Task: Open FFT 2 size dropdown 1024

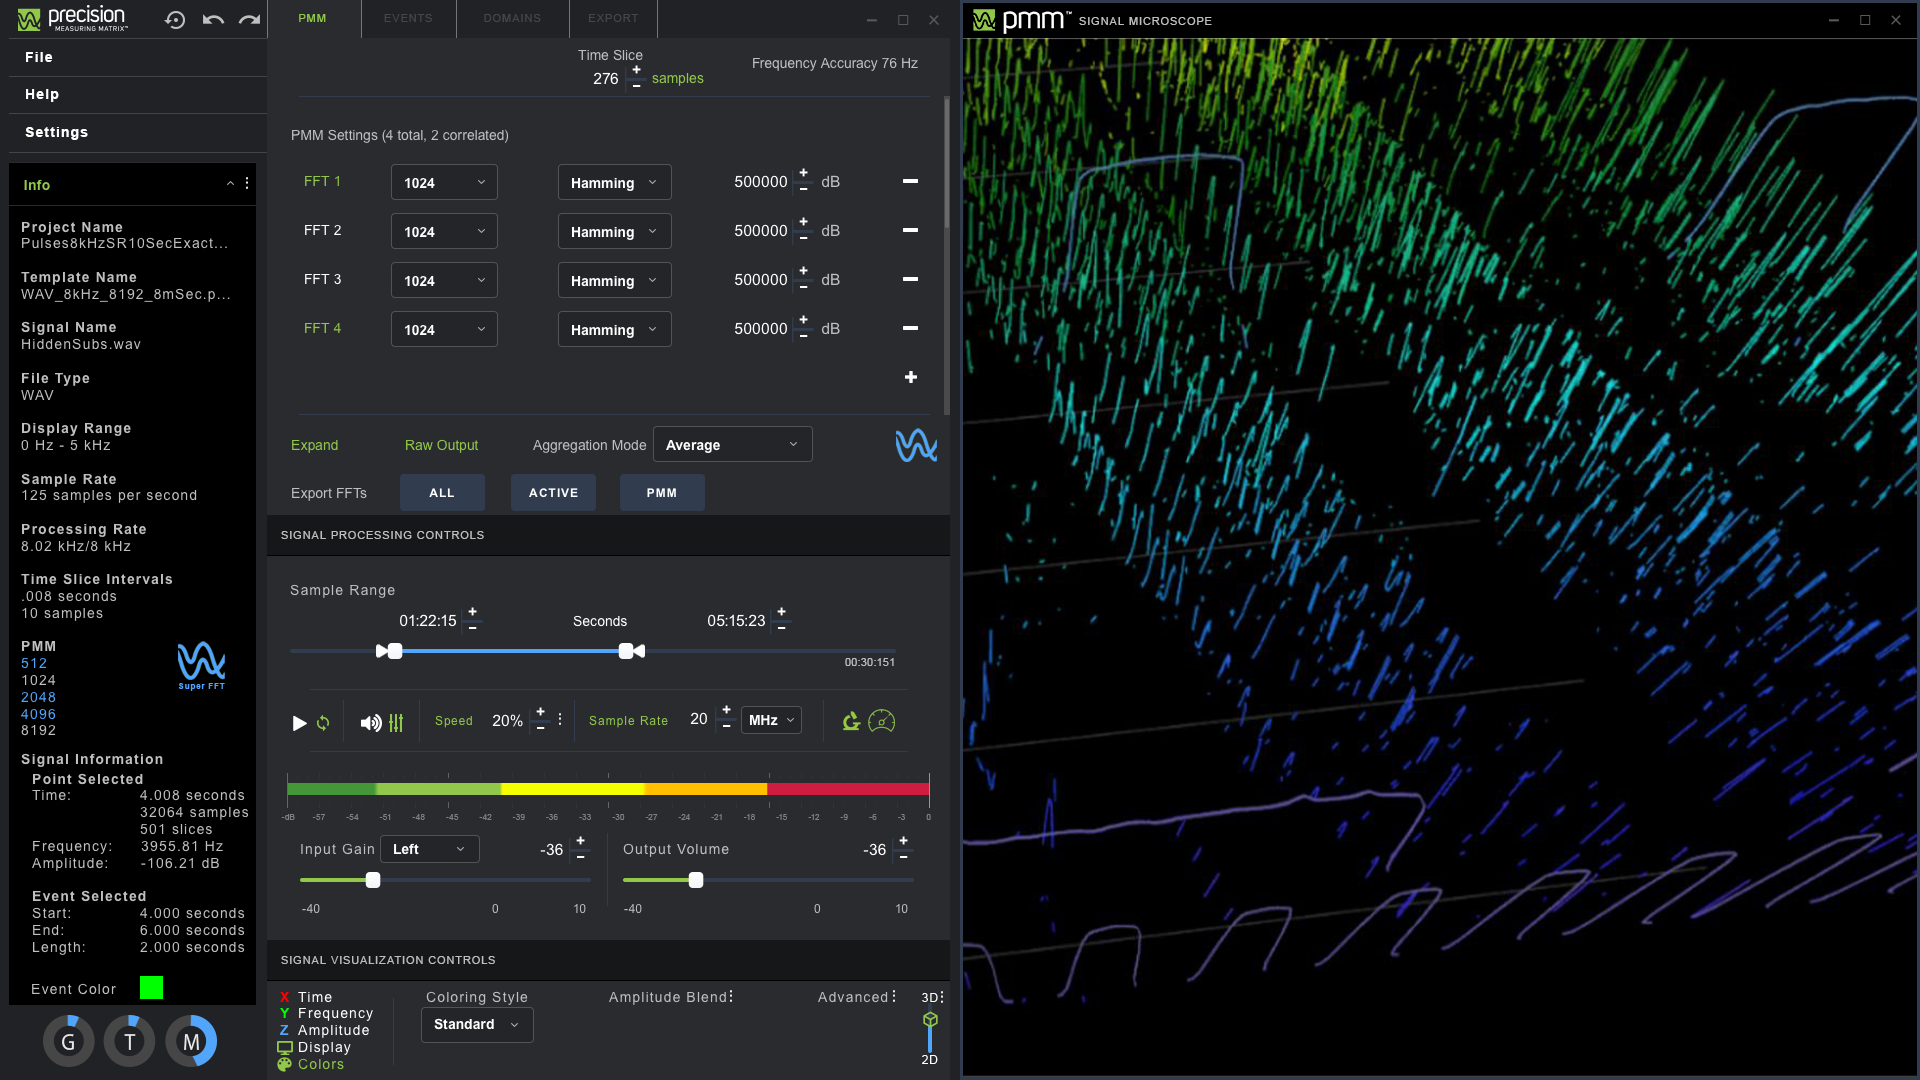Action: (x=444, y=231)
